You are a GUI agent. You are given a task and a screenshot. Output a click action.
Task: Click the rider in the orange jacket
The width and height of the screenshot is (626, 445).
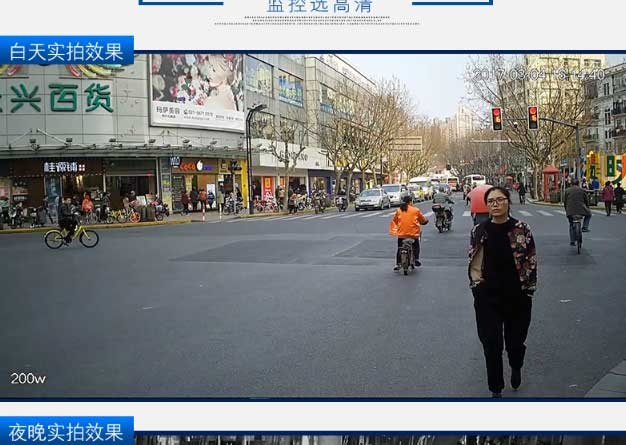click(x=407, y=227)
